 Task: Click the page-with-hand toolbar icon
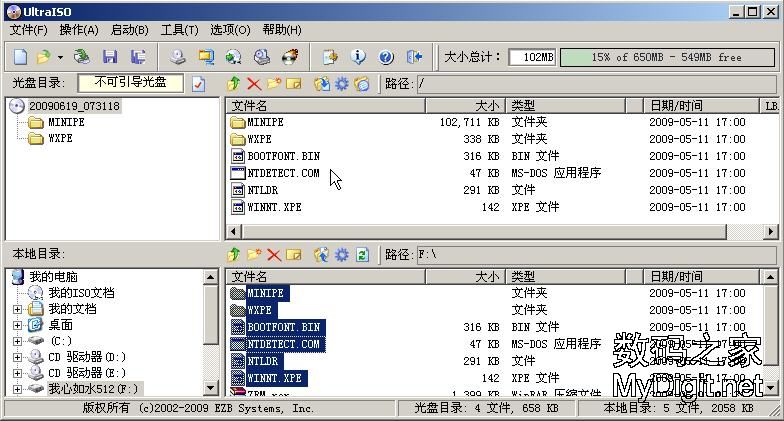330,57
